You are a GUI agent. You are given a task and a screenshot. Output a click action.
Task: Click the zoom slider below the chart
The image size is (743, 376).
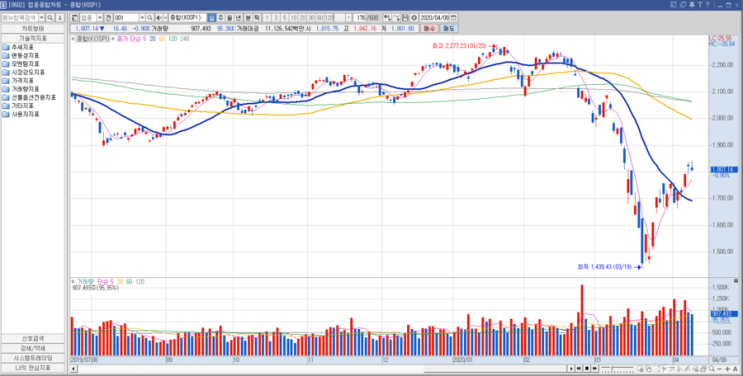click(x=617, y=368)
